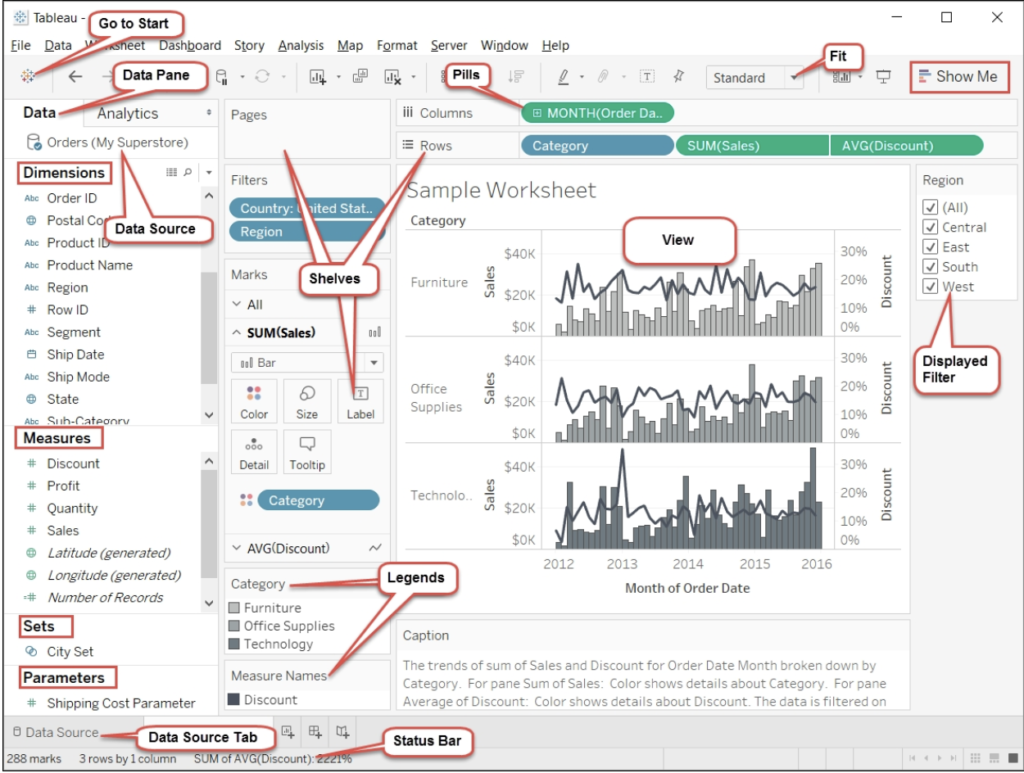Image resolution: width=1024 pixels, height=773 pixels.
Task: Click the Size button on the Marks card
Action: [307, 400]
